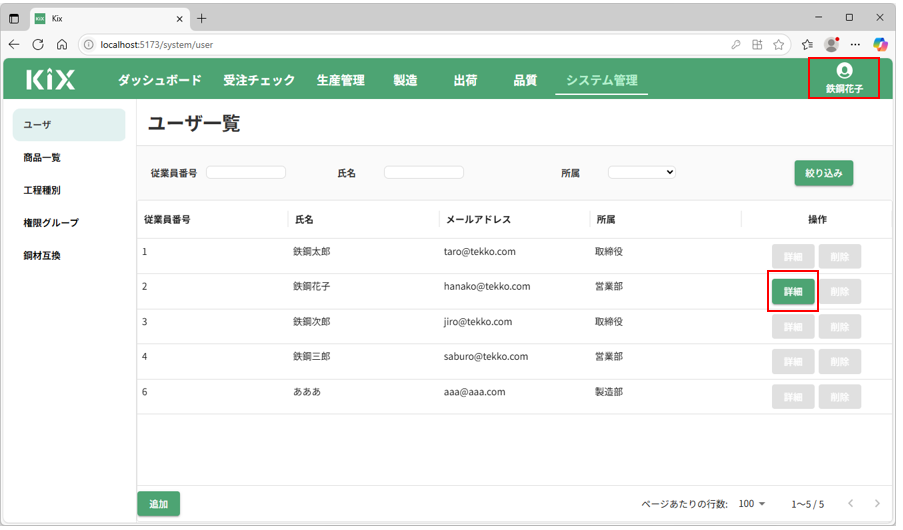Click 詳細 for 鉄鋼三郎 row

(x=793, y=362)
